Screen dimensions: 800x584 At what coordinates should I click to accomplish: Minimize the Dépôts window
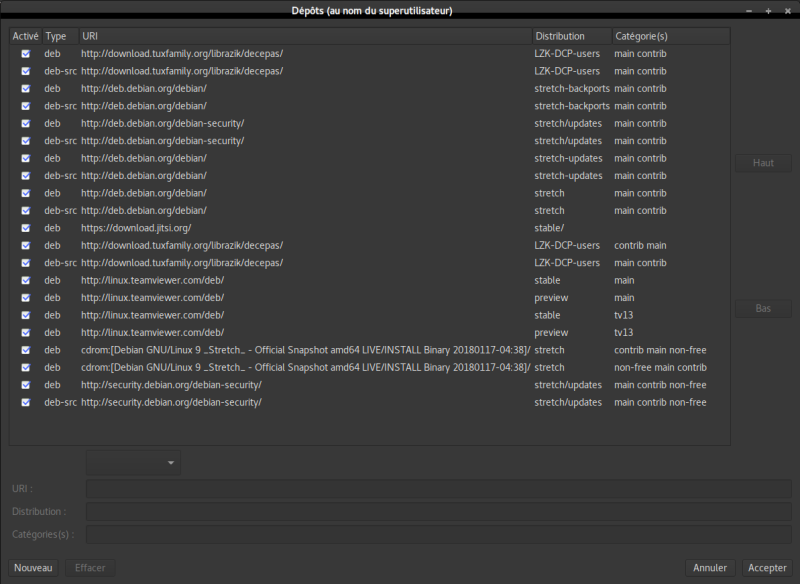749,11
